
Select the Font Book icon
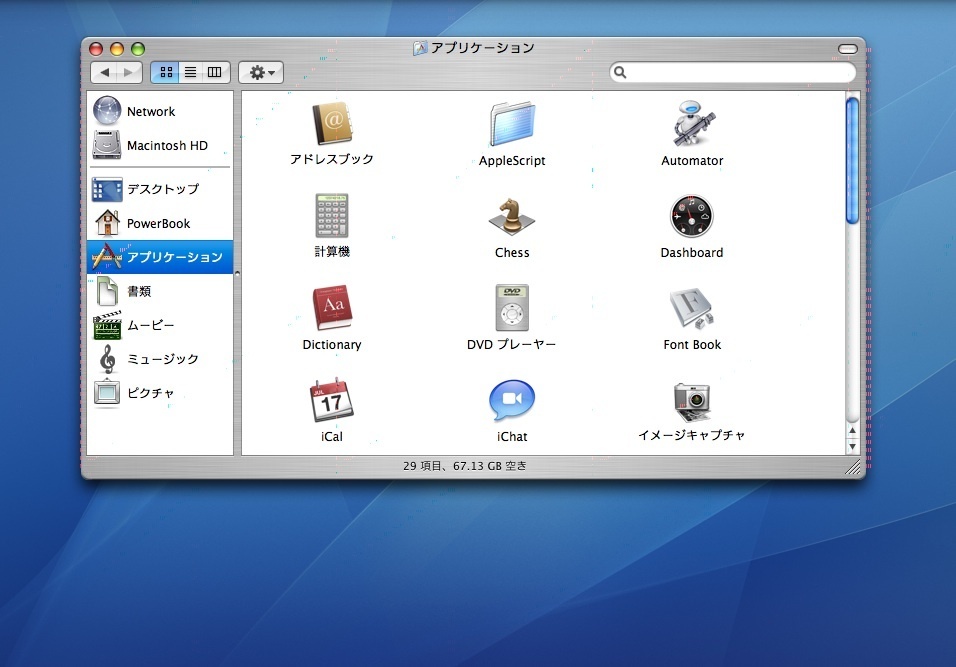click(692, 309)
